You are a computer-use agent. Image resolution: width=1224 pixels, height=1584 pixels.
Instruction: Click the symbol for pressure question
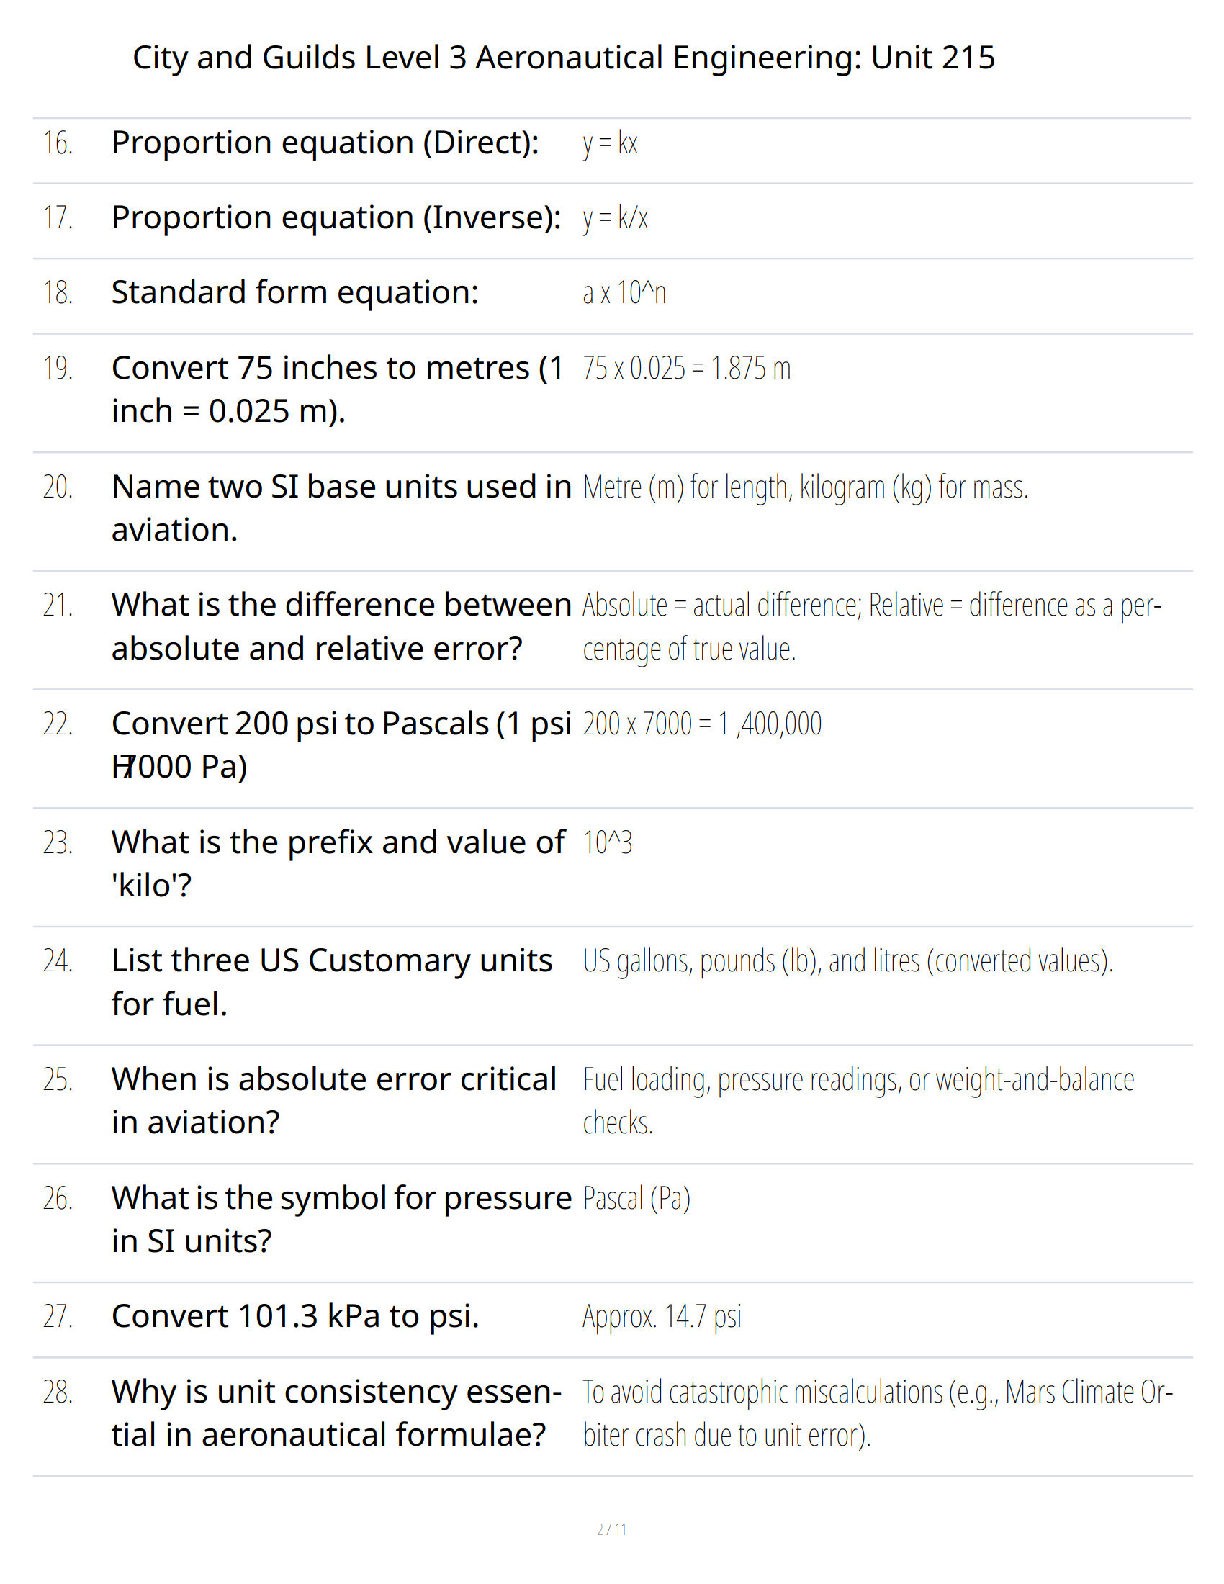(341, 1219)
